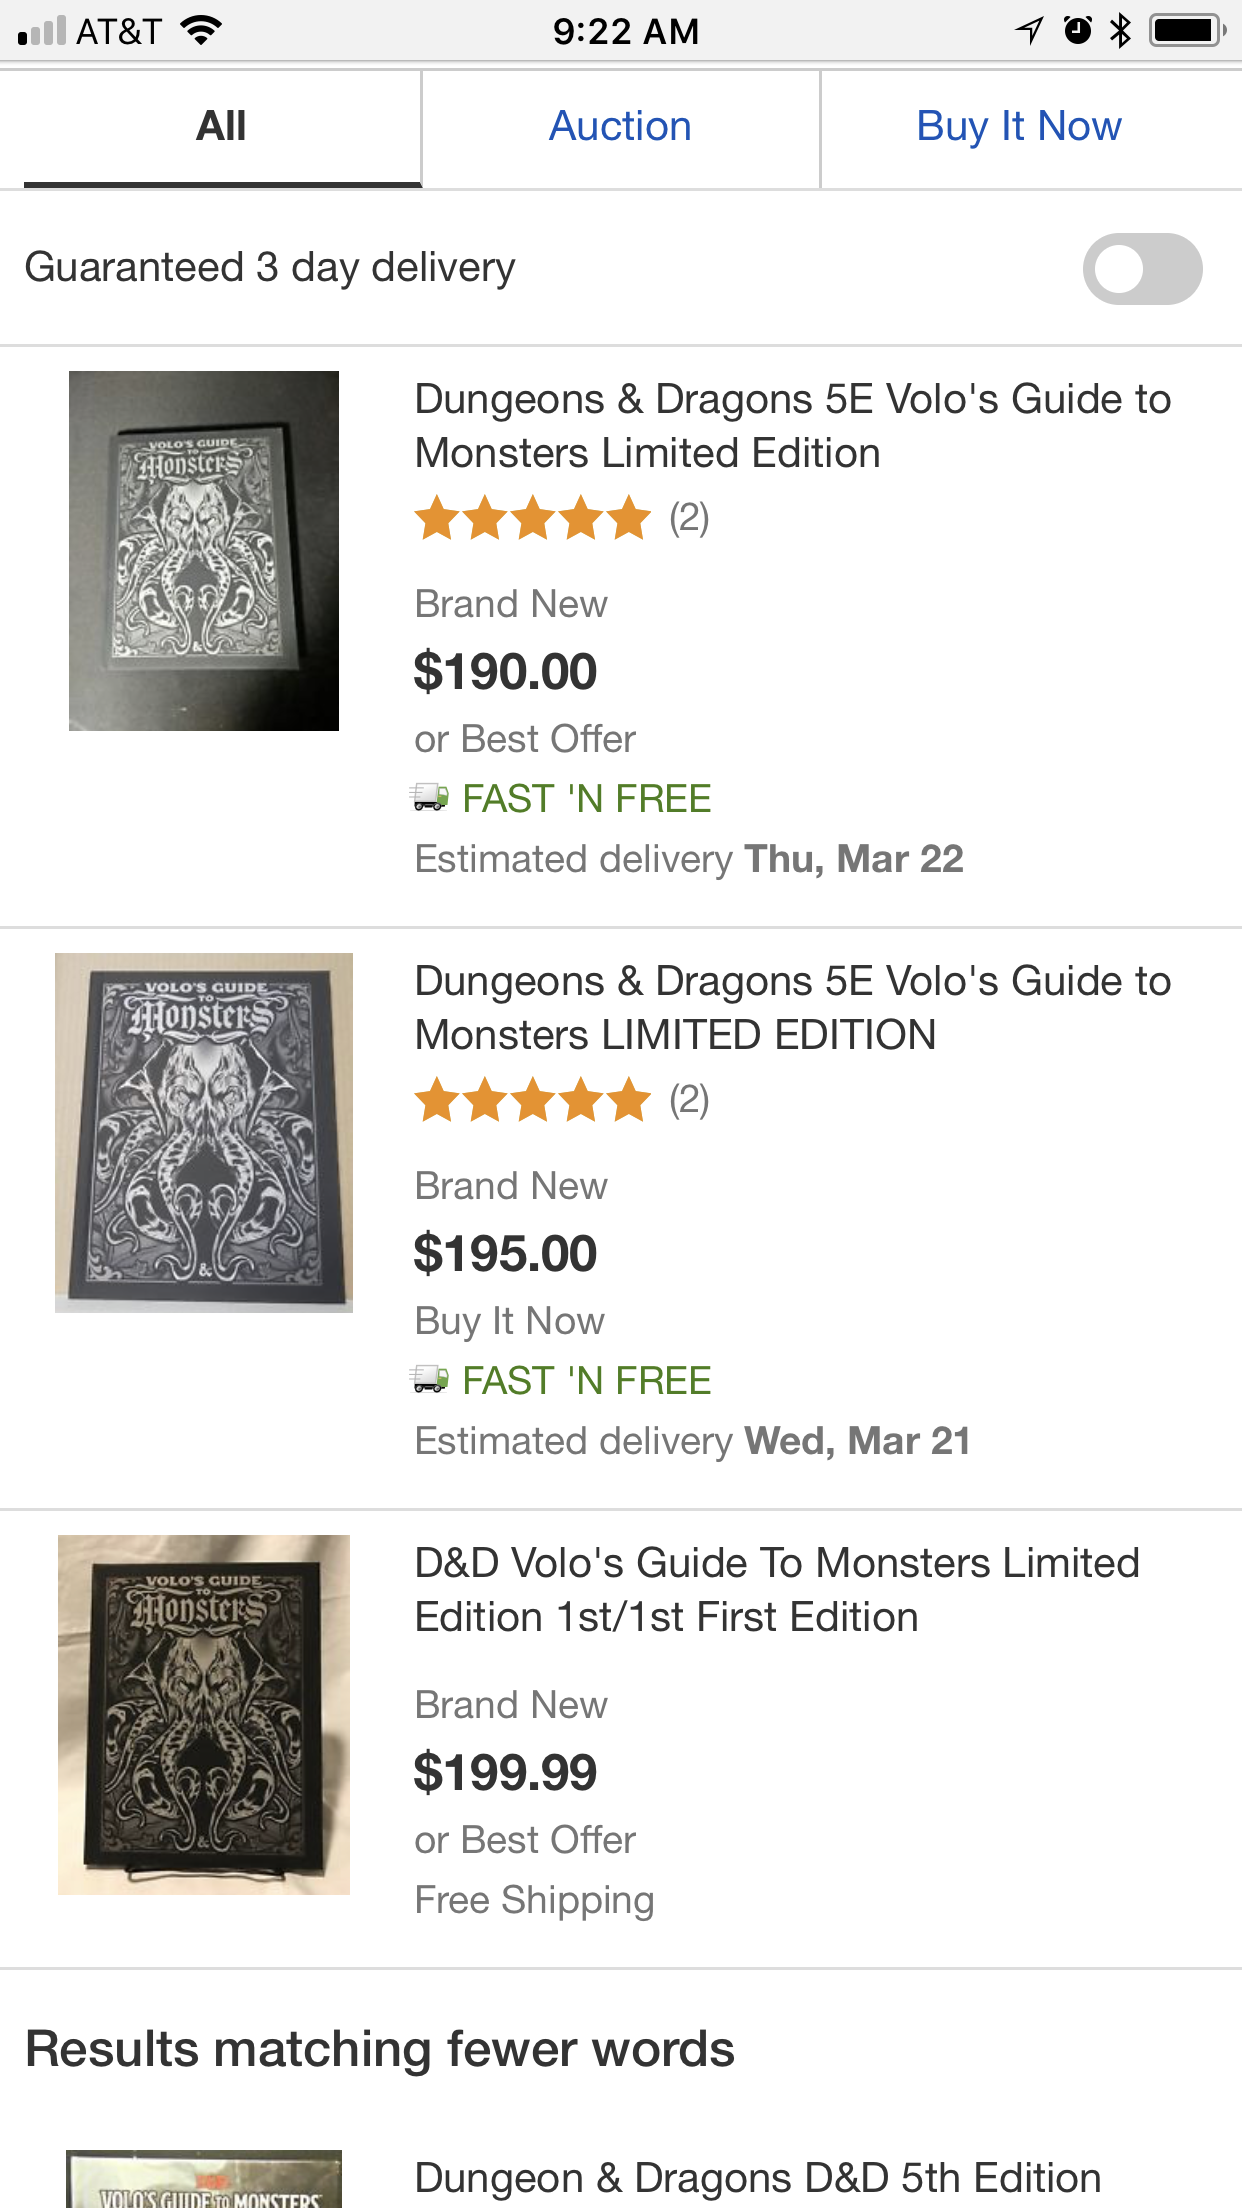Tap the Wi-Fi icon in status bar
The height and width of the screenshot is (2208, 1242).
coord(201,31)
